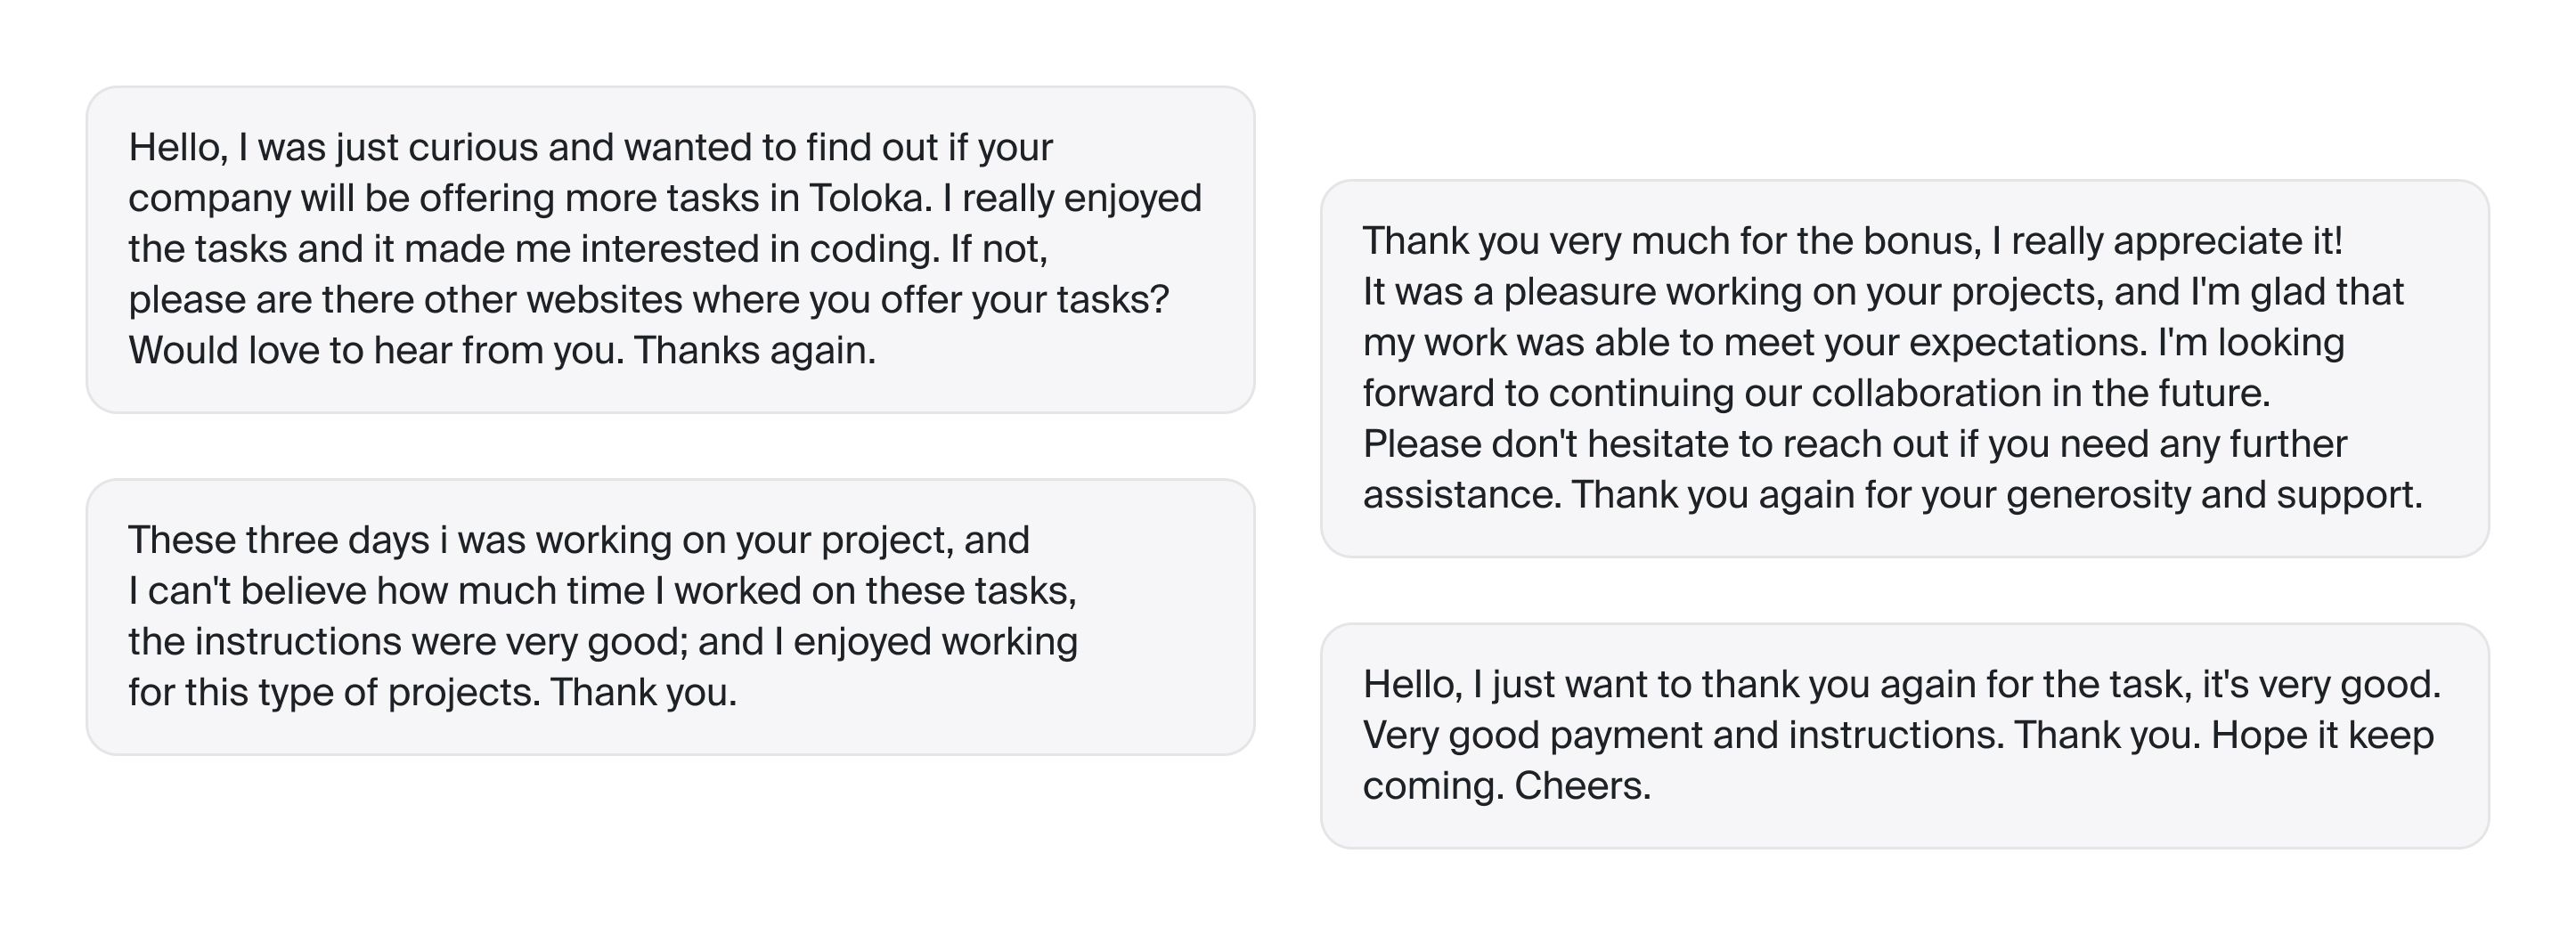Click the 'Please don't hesitate to reach out' line
This screenshot has width=2576, height=935.
(1855, 444)
